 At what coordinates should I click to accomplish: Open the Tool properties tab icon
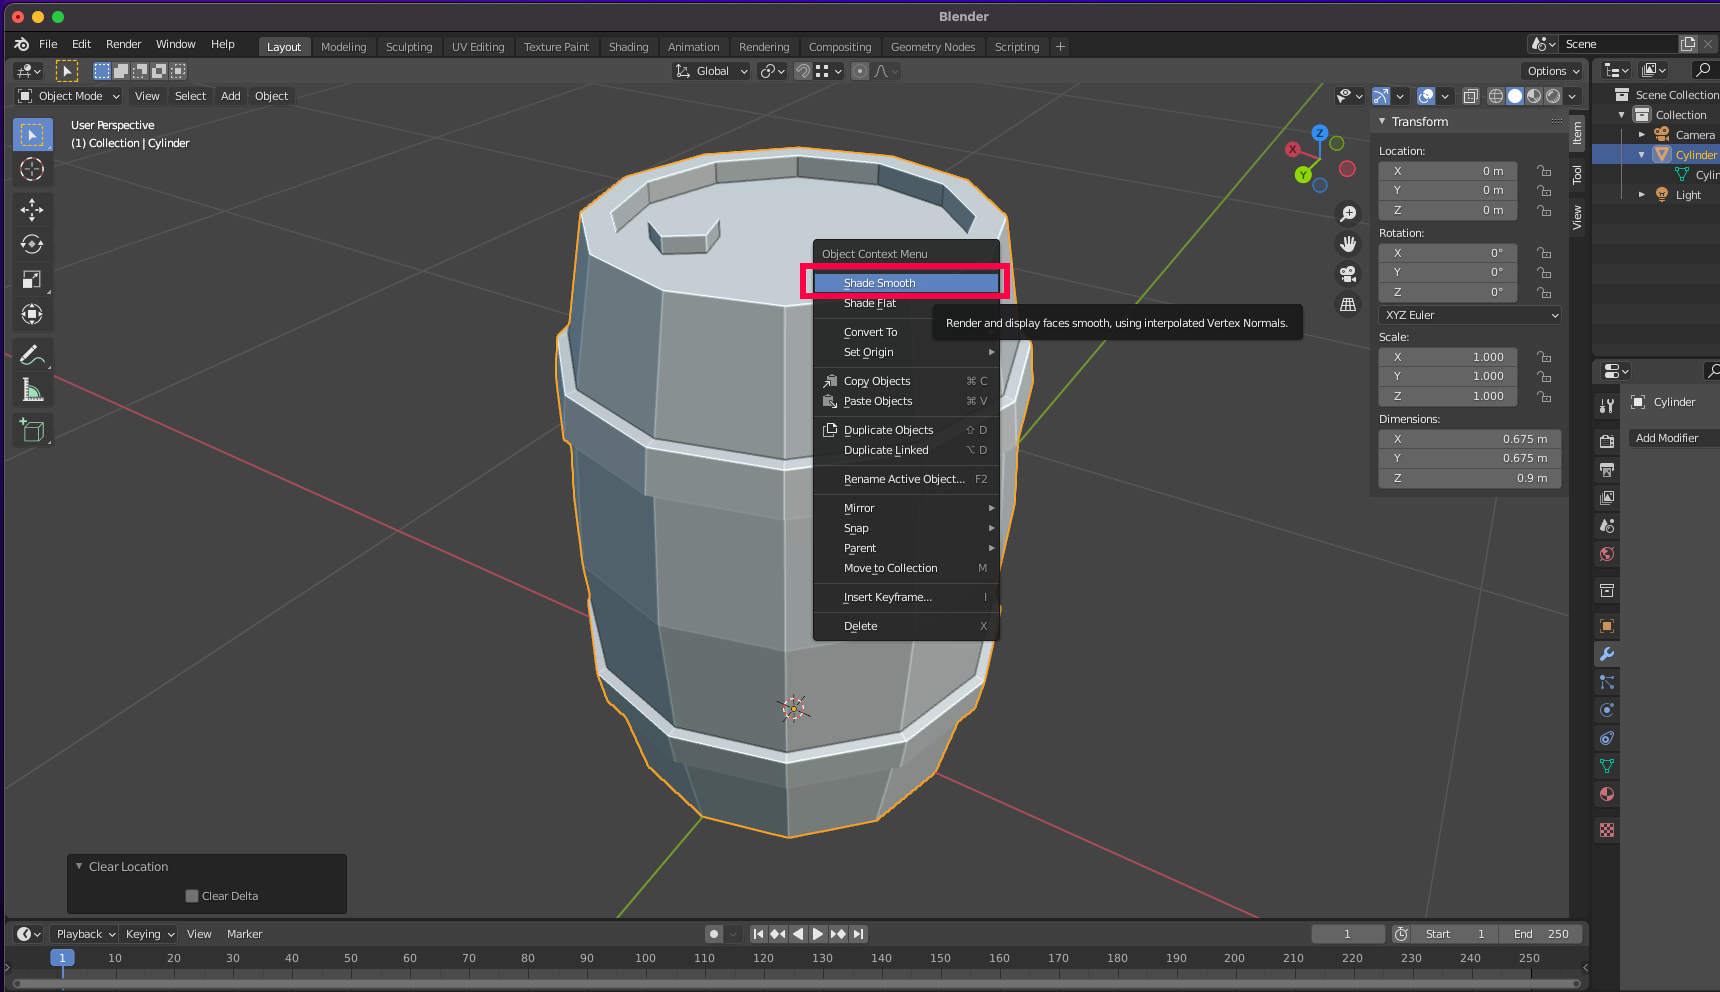(1607, 405)
